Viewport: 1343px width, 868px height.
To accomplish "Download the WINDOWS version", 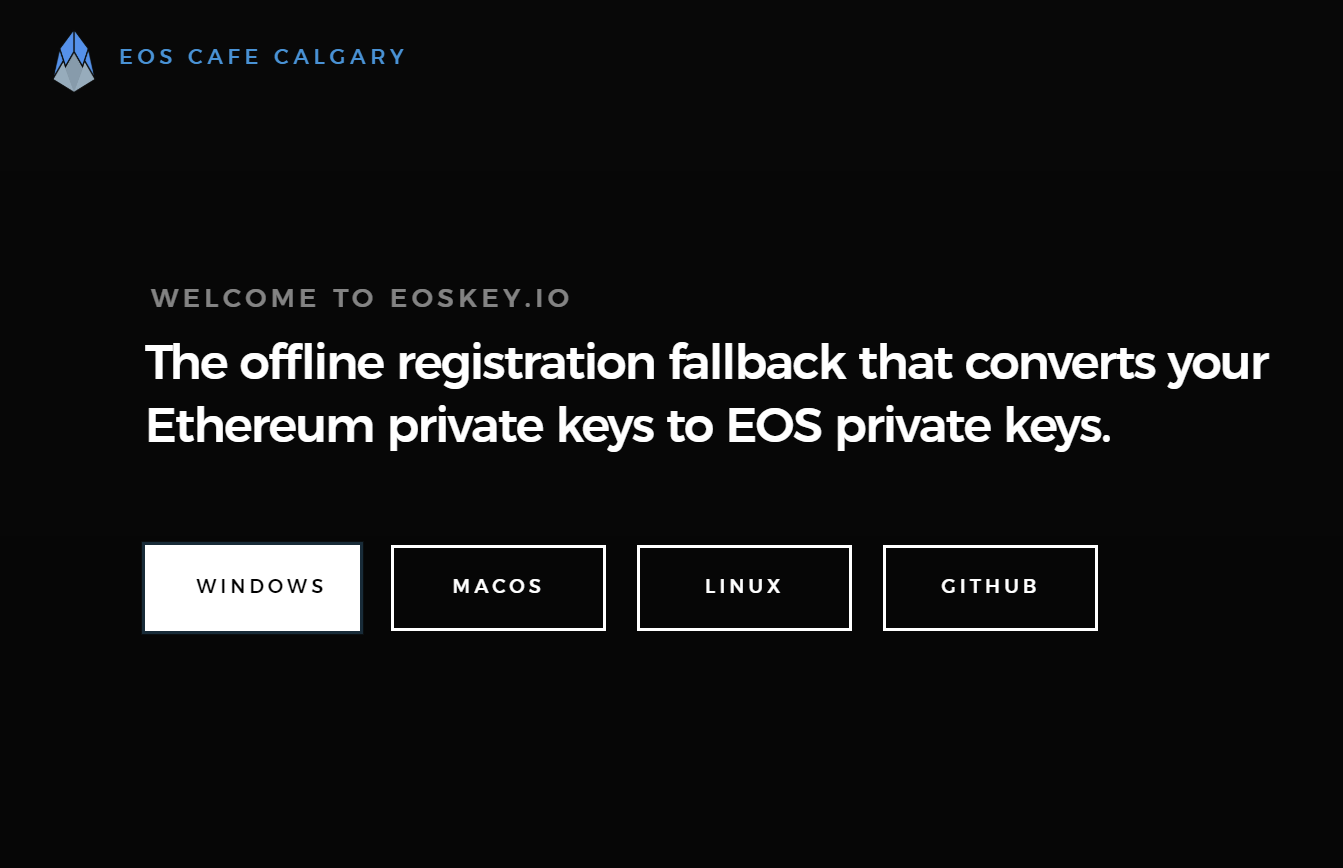I will [x=252, y=588].
